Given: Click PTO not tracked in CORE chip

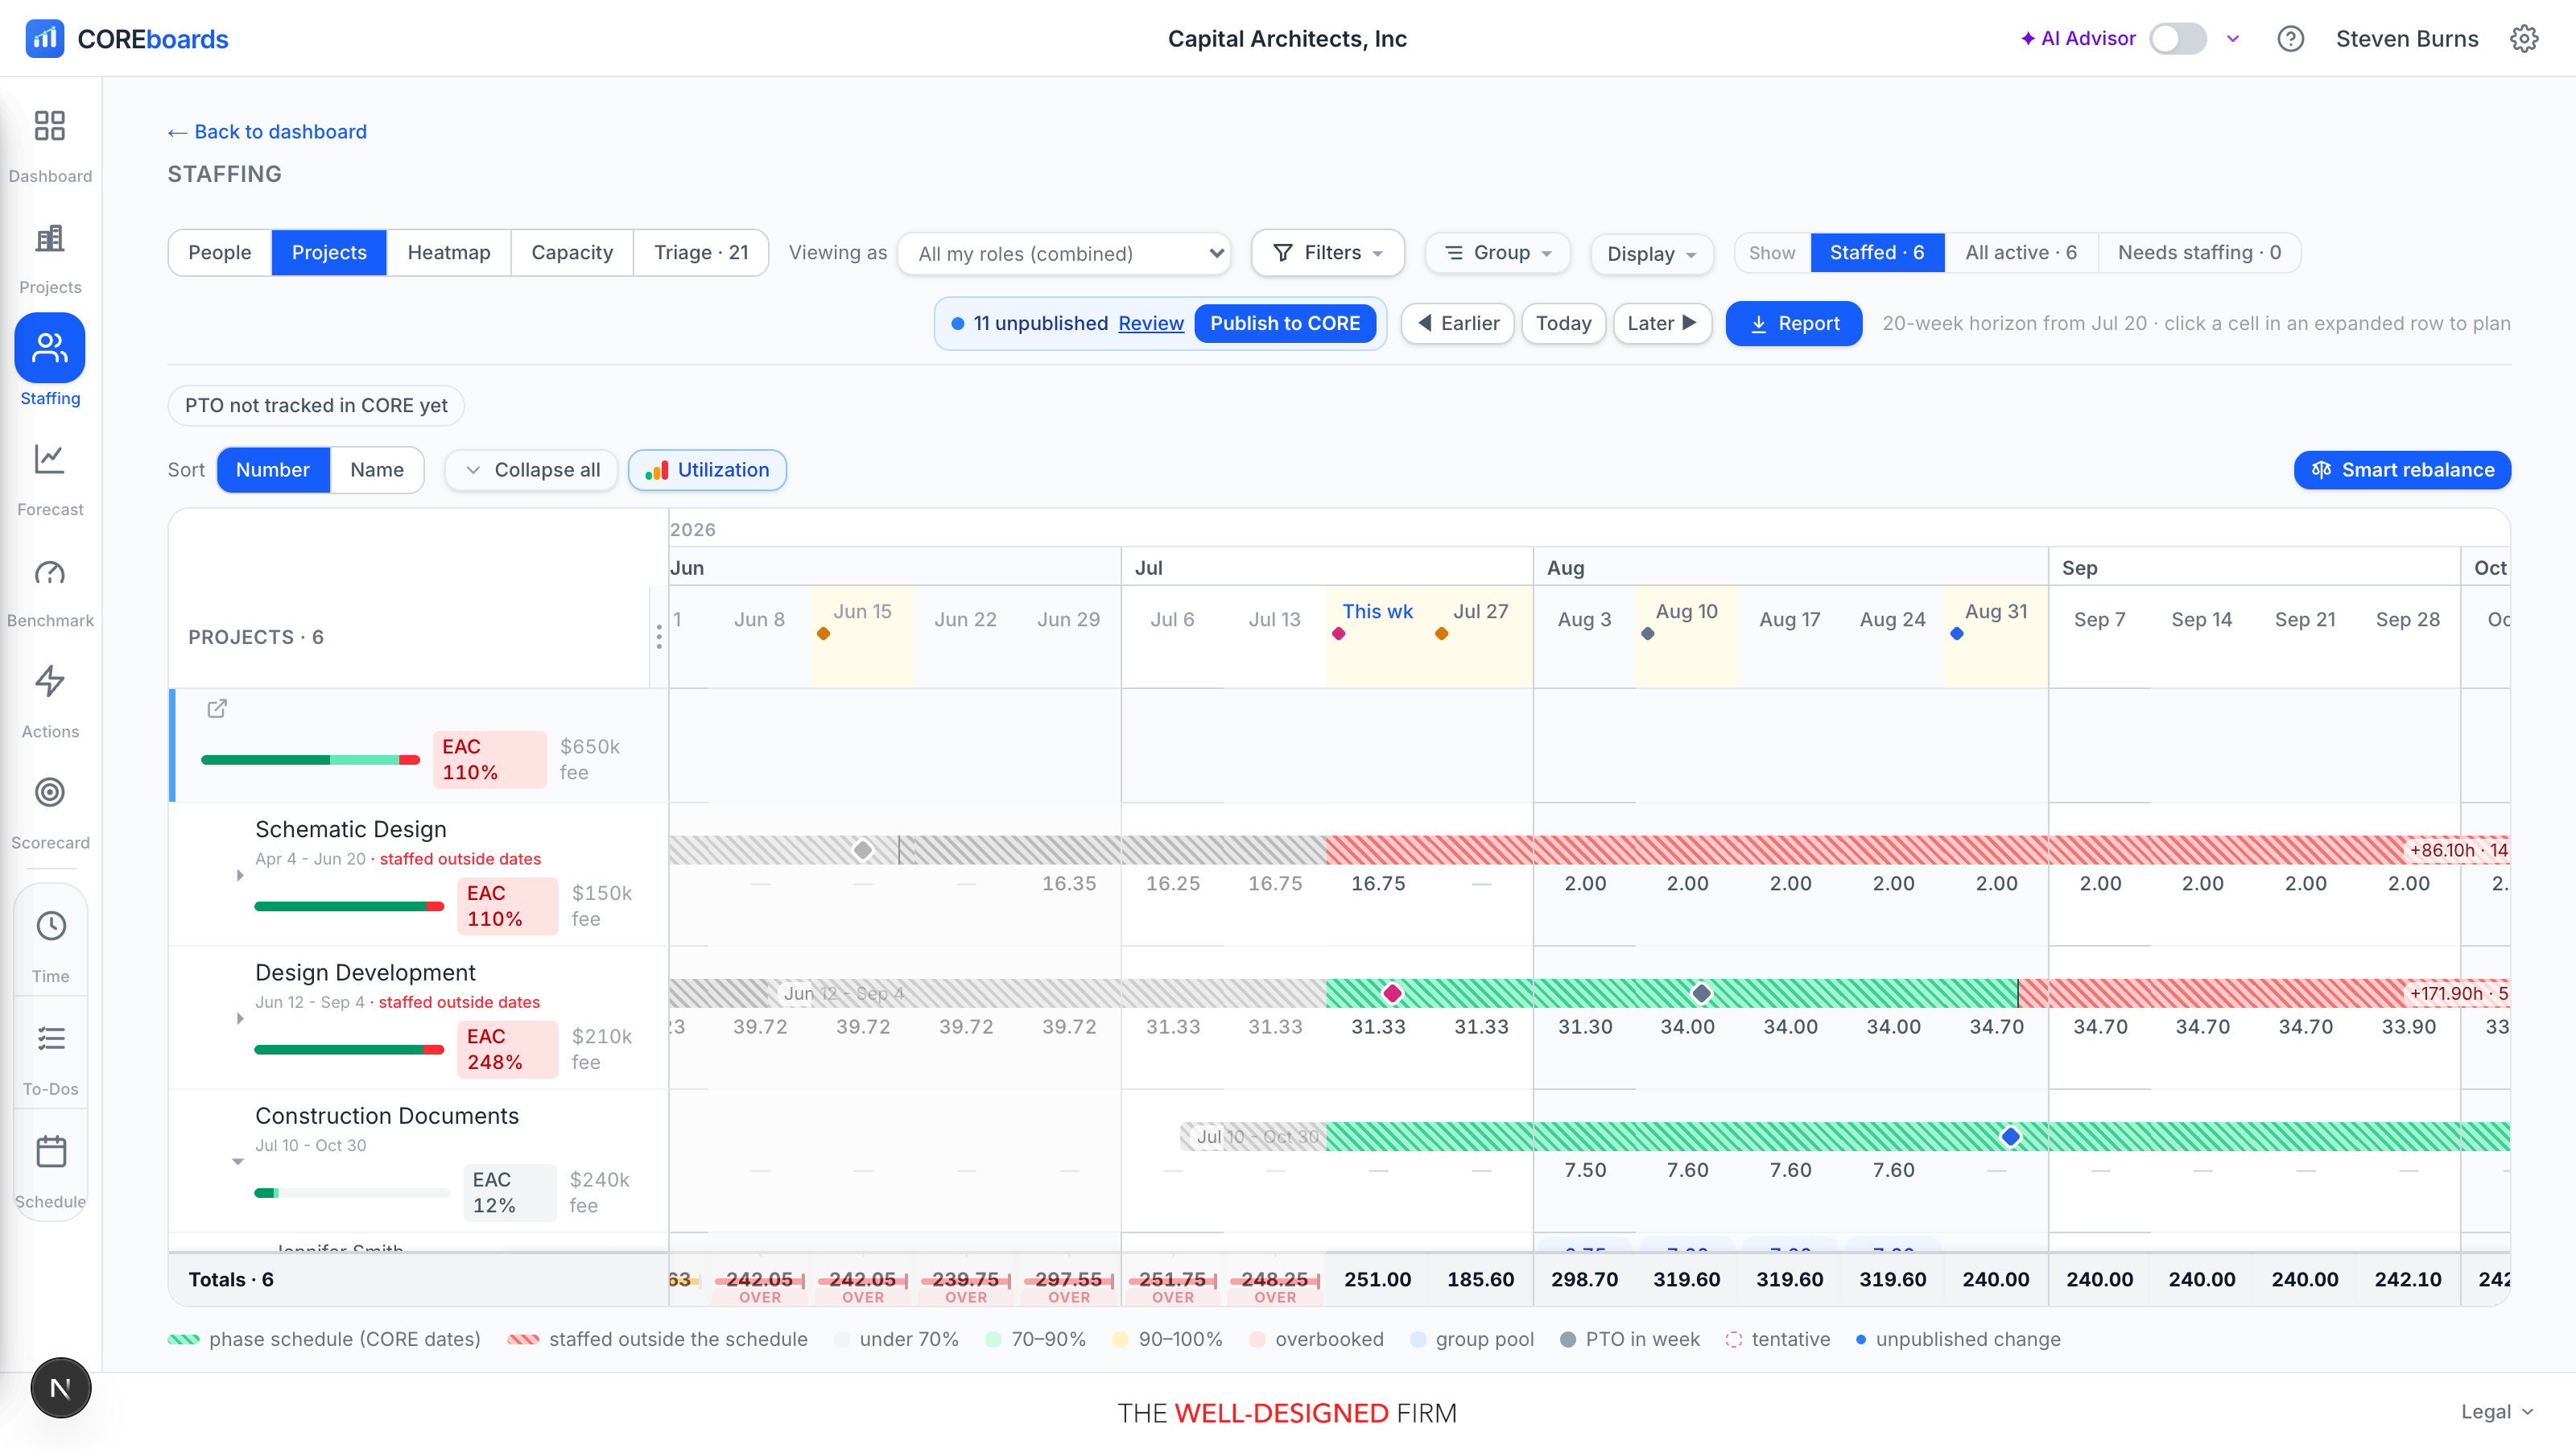Looking at the screenshot, I should [316, 406].
